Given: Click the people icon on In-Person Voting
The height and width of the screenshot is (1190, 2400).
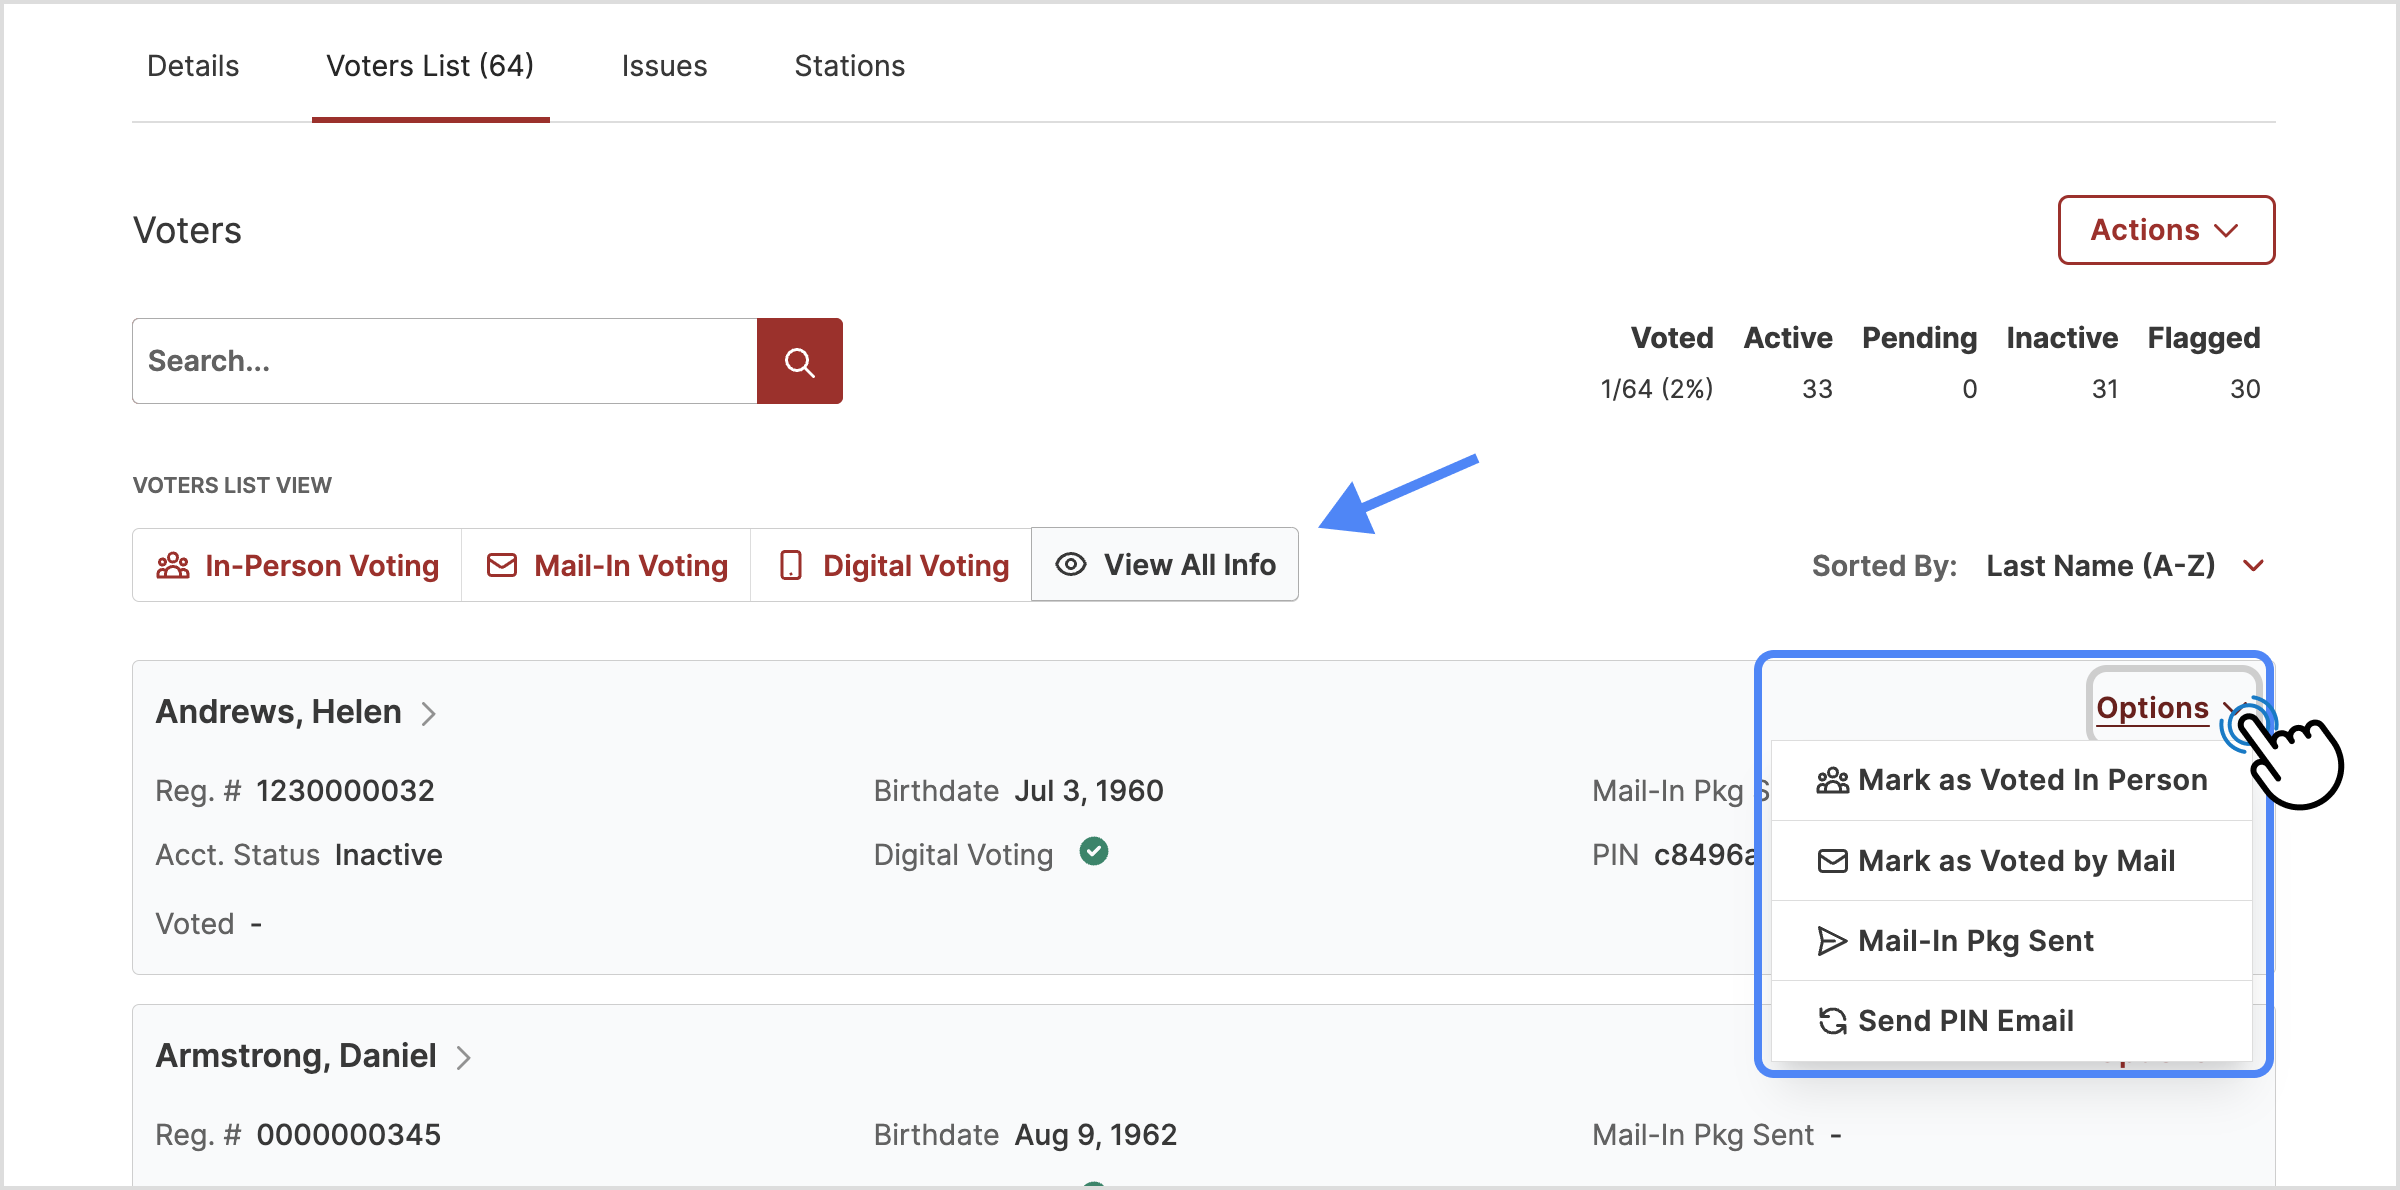Looking at the screenshot, I should 172,566.
